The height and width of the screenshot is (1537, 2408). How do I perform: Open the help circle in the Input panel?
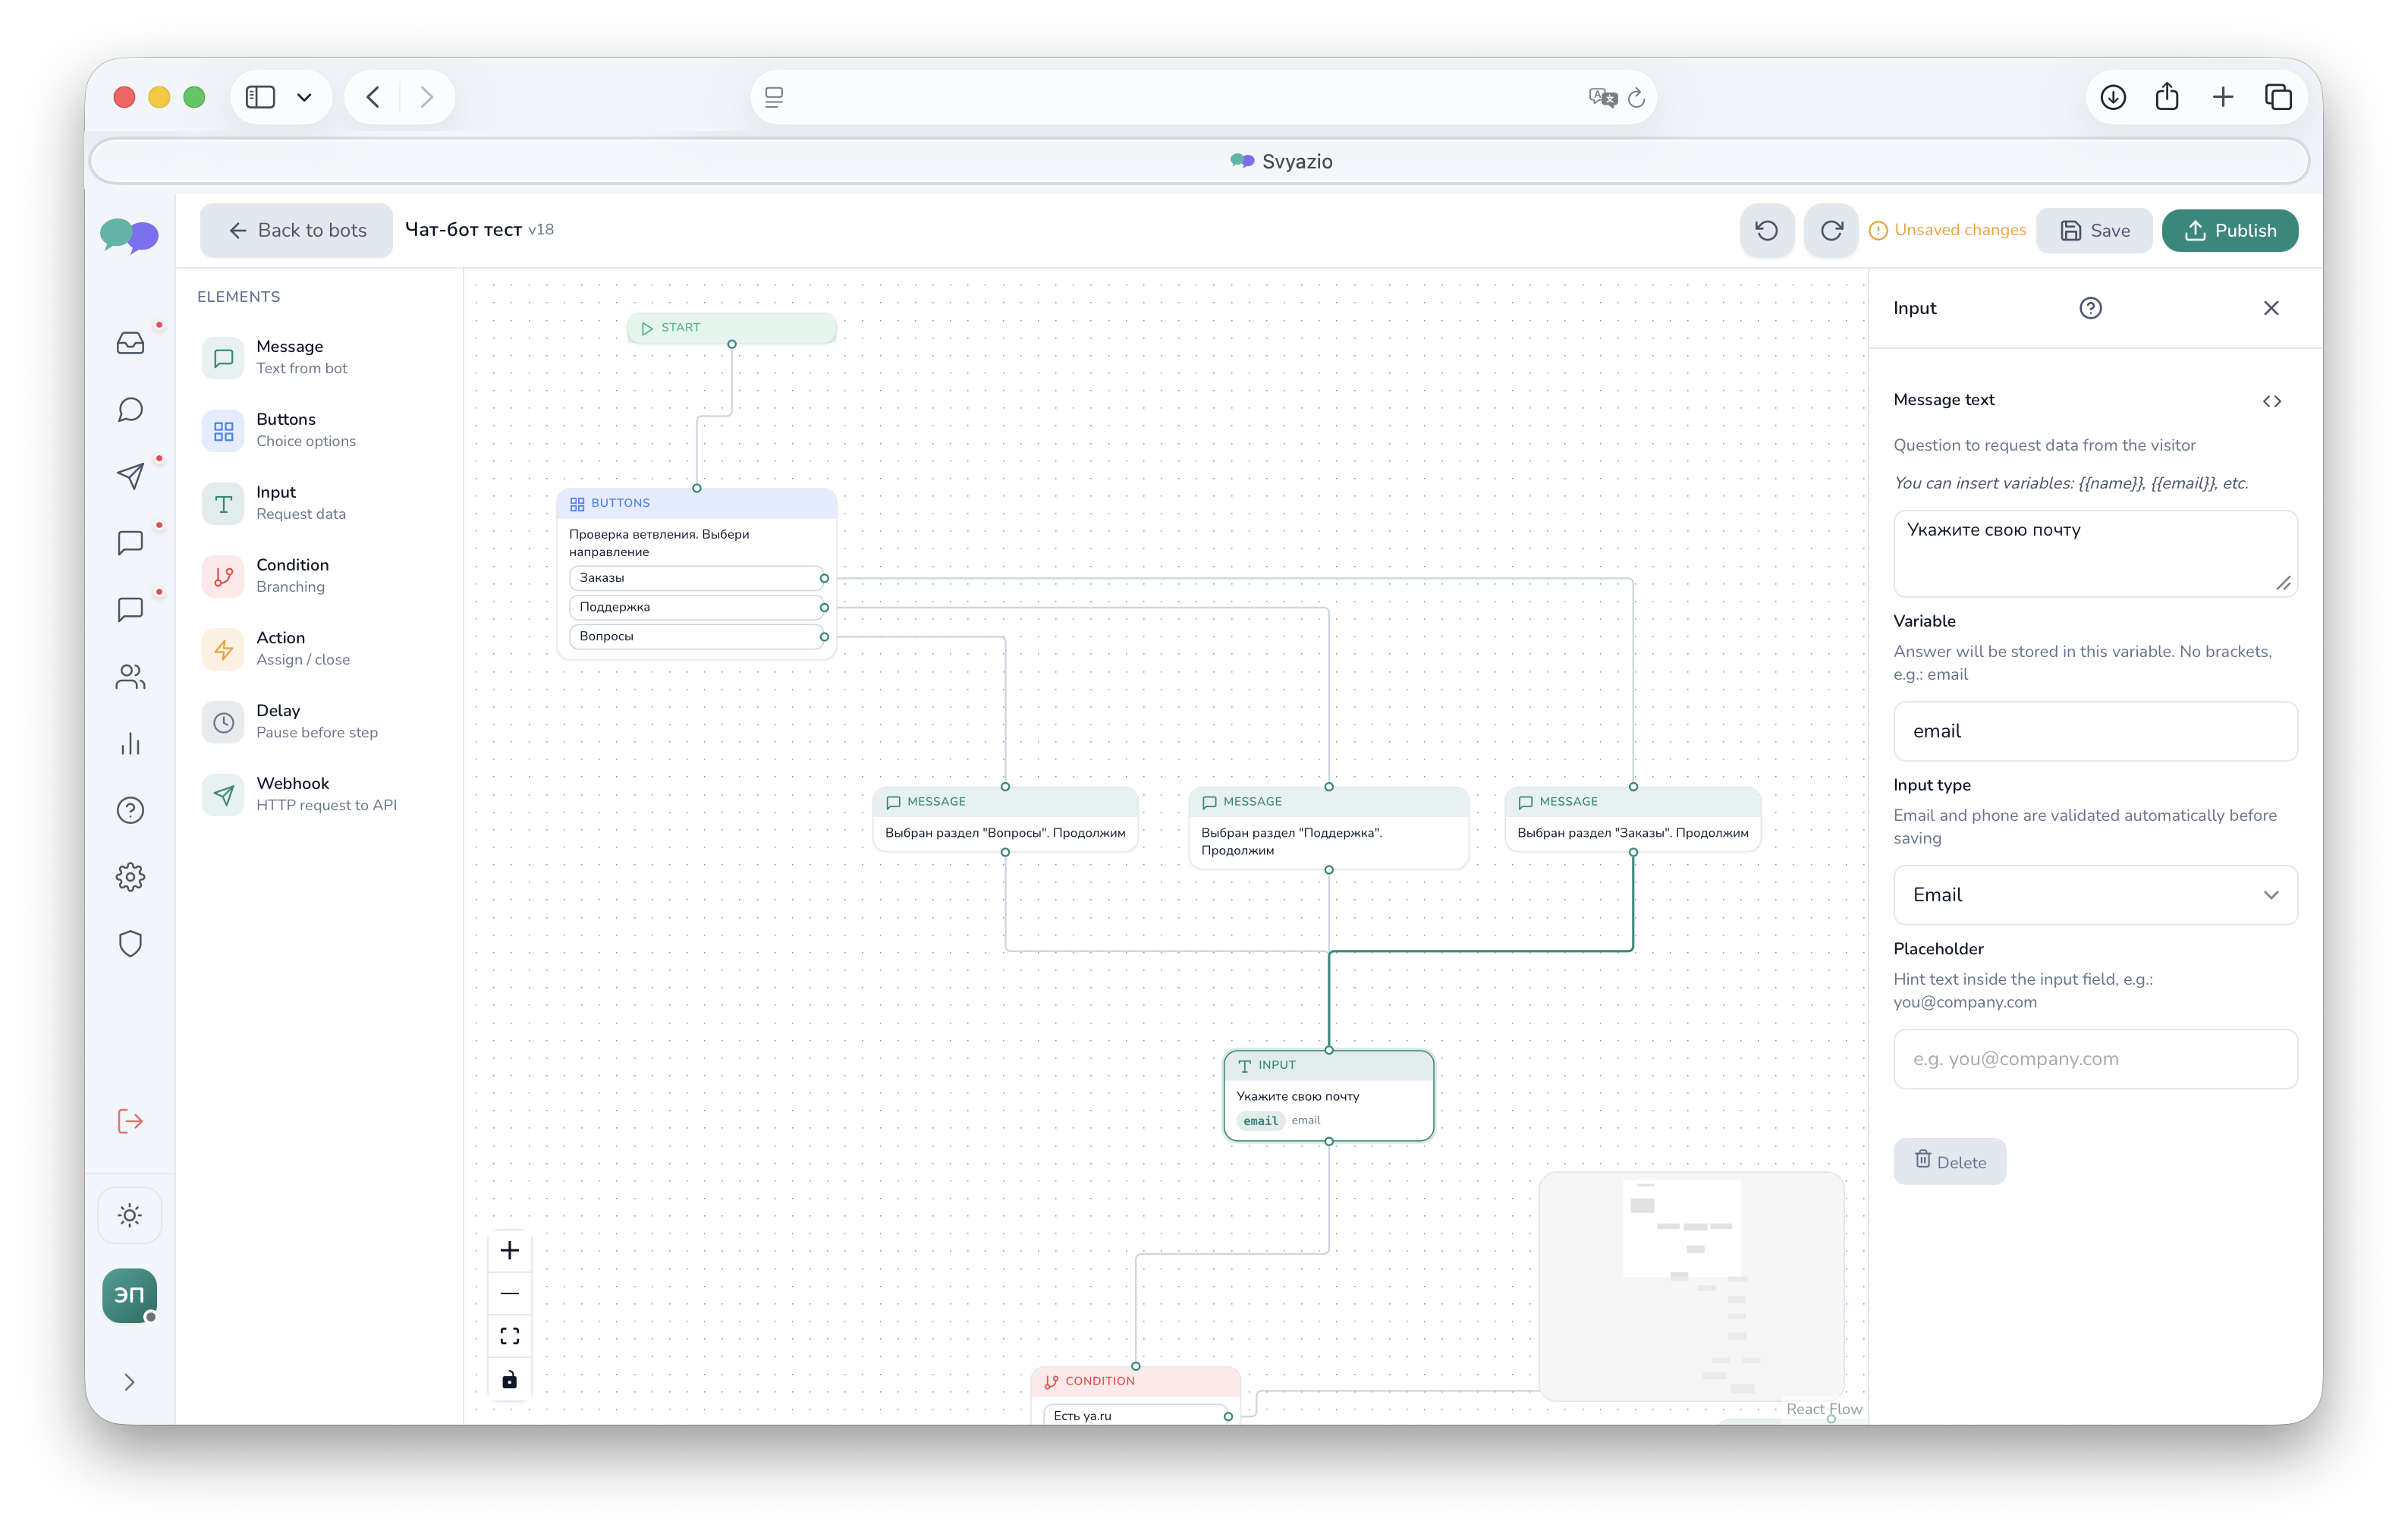pyautogui.click(x=2090, y=307)
